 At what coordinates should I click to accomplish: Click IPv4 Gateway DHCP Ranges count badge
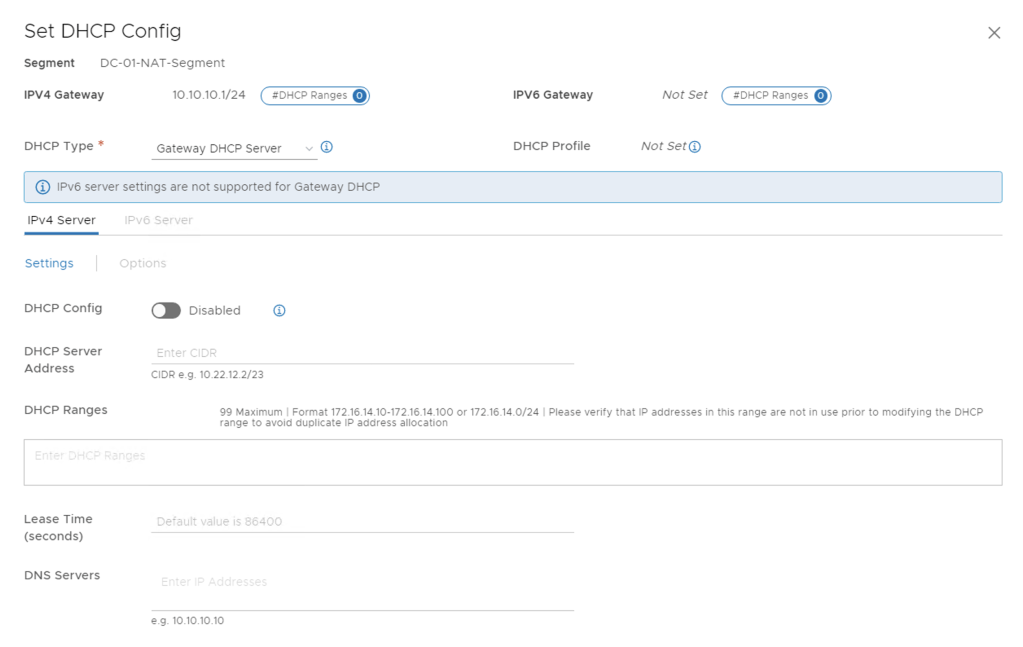(359, 96)
